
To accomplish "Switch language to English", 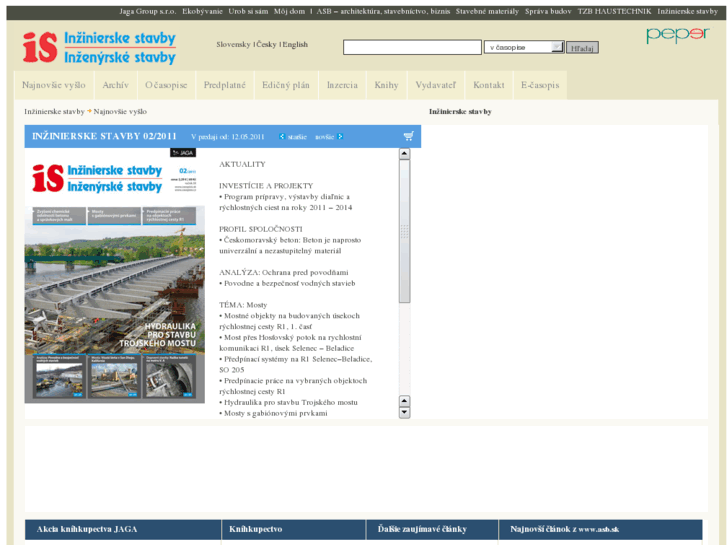I will click(295, 45).
